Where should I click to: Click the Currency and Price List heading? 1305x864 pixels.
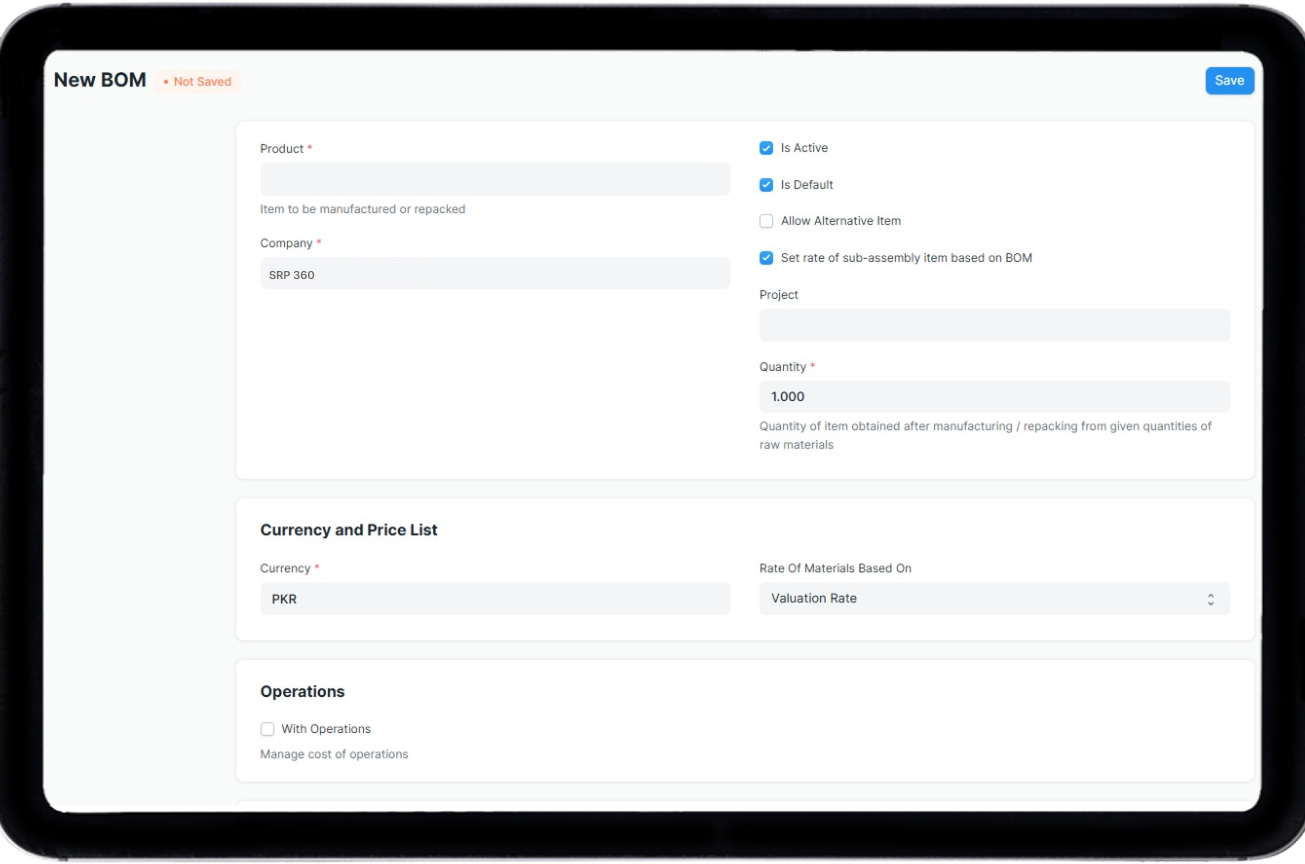[x=349, y=530]
